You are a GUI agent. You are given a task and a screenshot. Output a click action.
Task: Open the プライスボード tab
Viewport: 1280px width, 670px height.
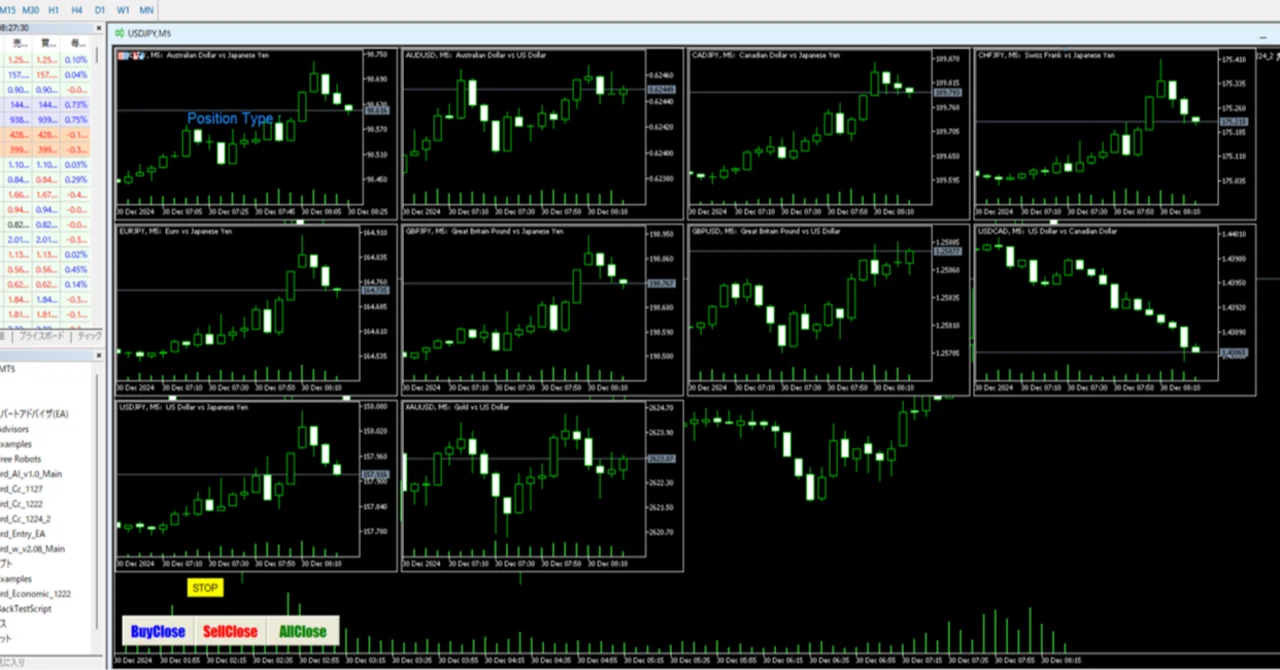pos(43,336)
